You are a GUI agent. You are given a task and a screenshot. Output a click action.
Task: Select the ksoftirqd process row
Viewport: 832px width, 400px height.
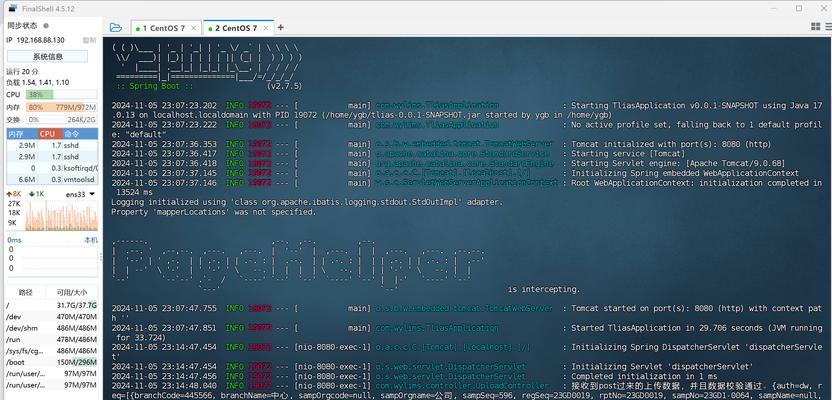click(52, 168)
